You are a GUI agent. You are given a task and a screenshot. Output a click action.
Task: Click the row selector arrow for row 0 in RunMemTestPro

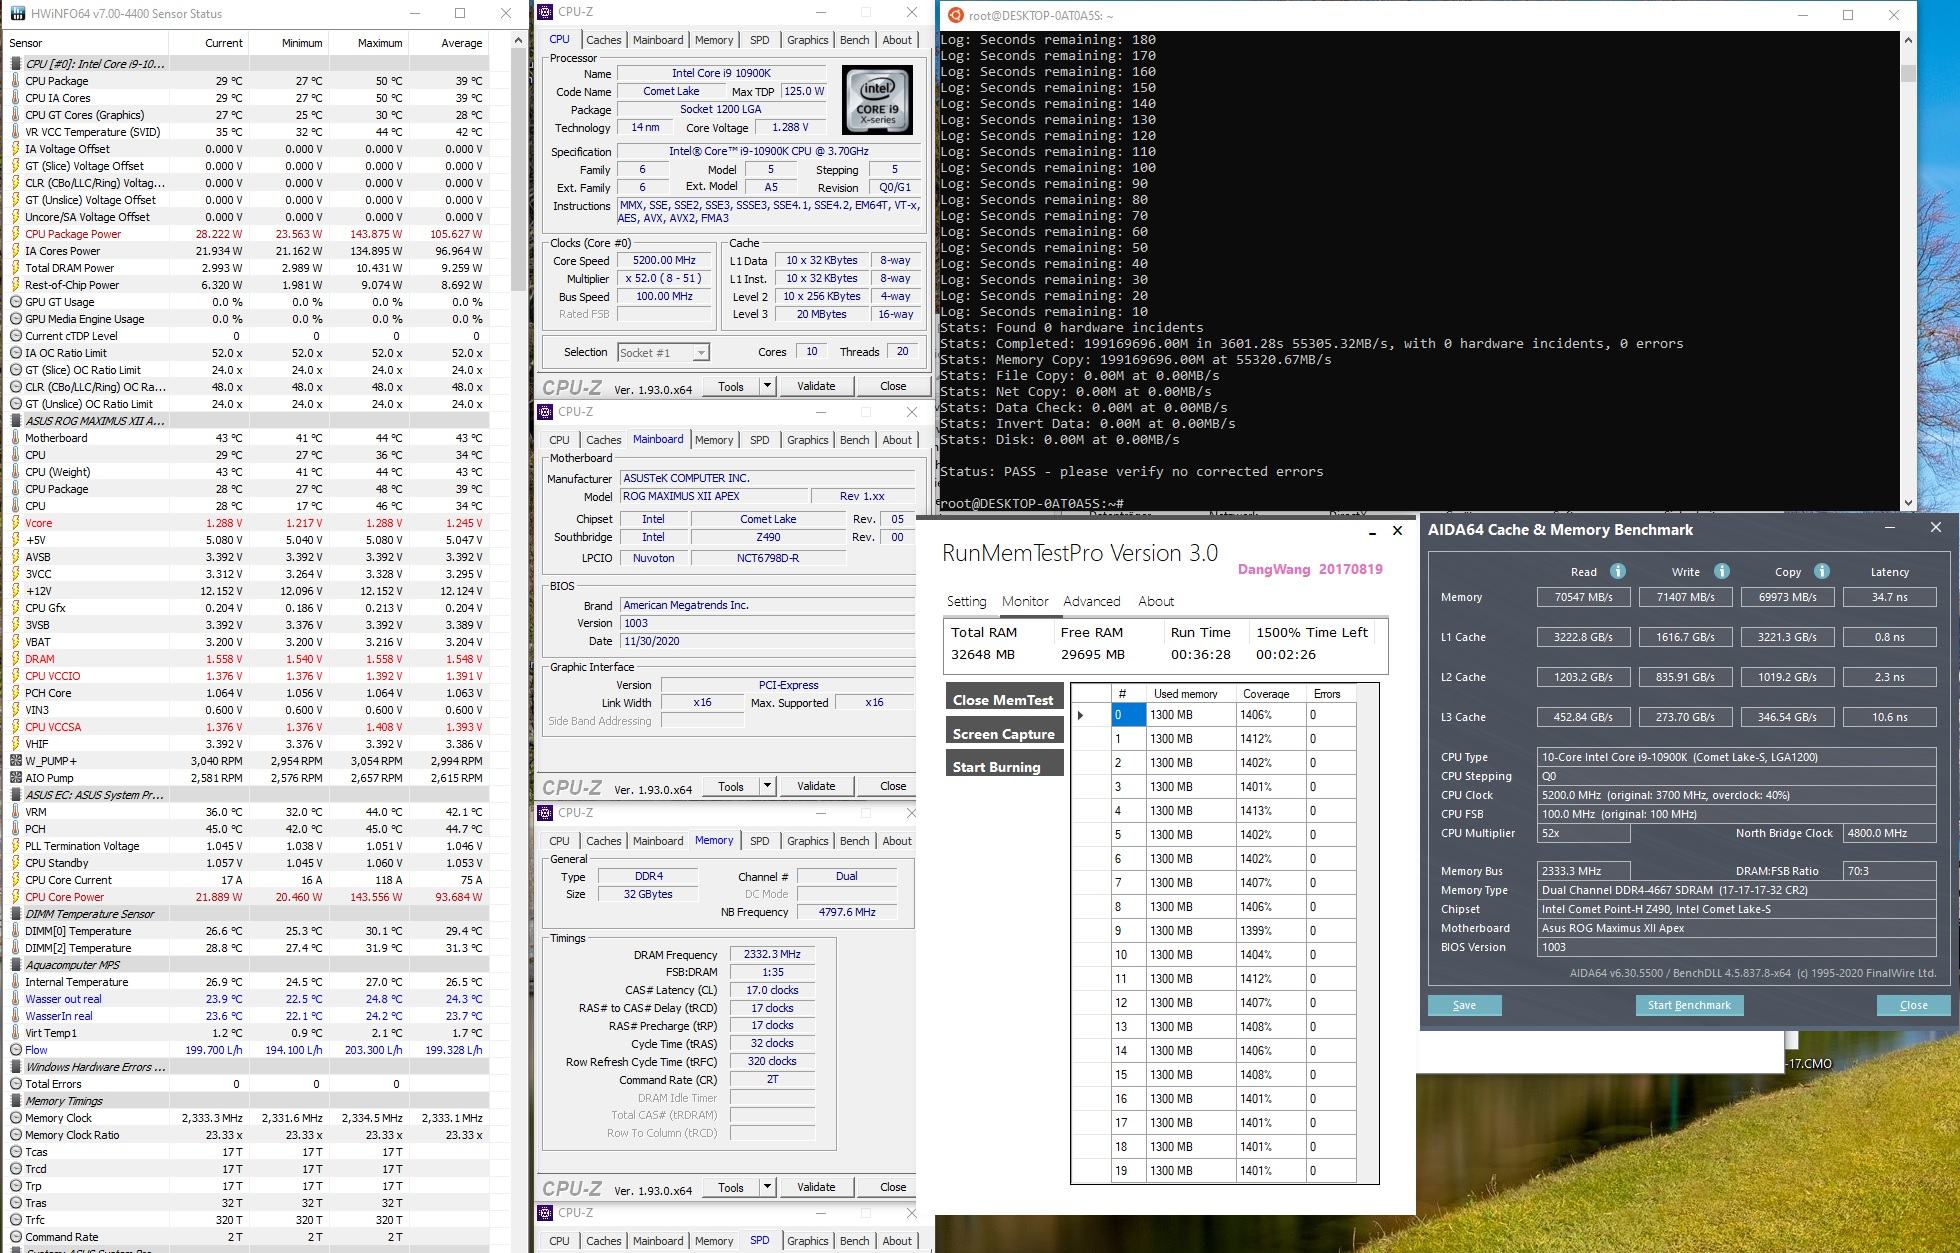pyautogui.click(x=1081, y=715)
